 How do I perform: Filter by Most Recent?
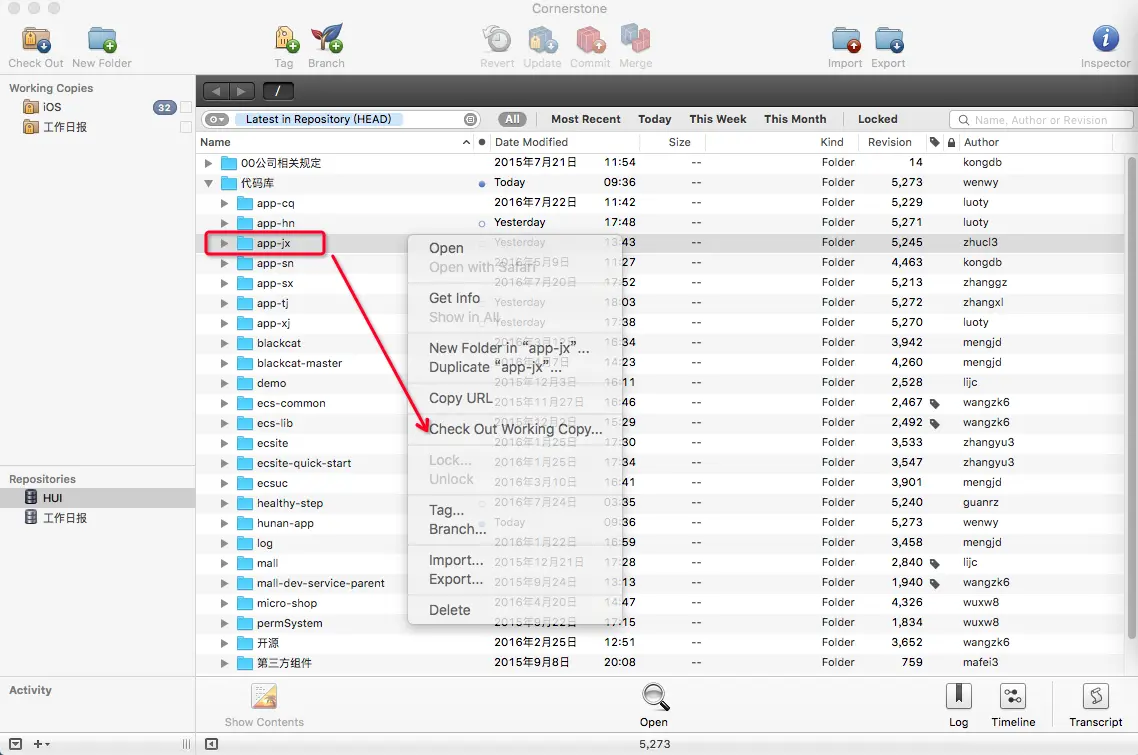click(x=586, y=119)
